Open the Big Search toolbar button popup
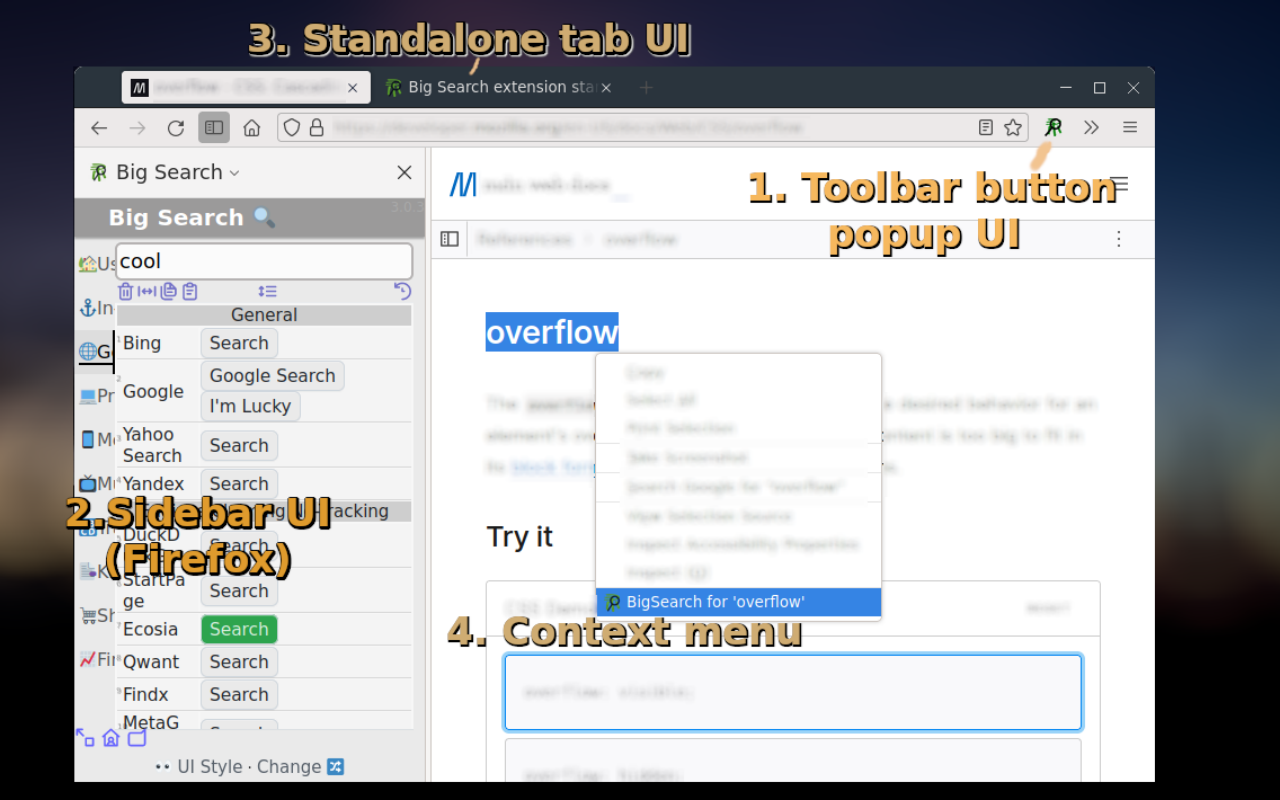1280x800 pixels. [1053, 128]
